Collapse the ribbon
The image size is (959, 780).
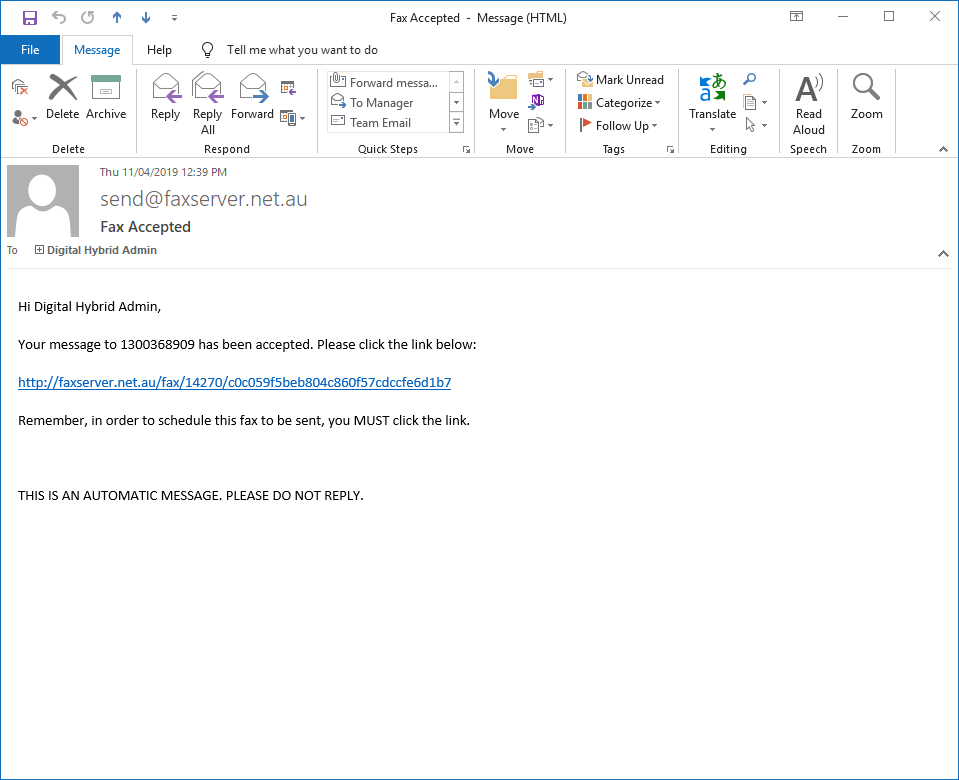coord(943,149)
